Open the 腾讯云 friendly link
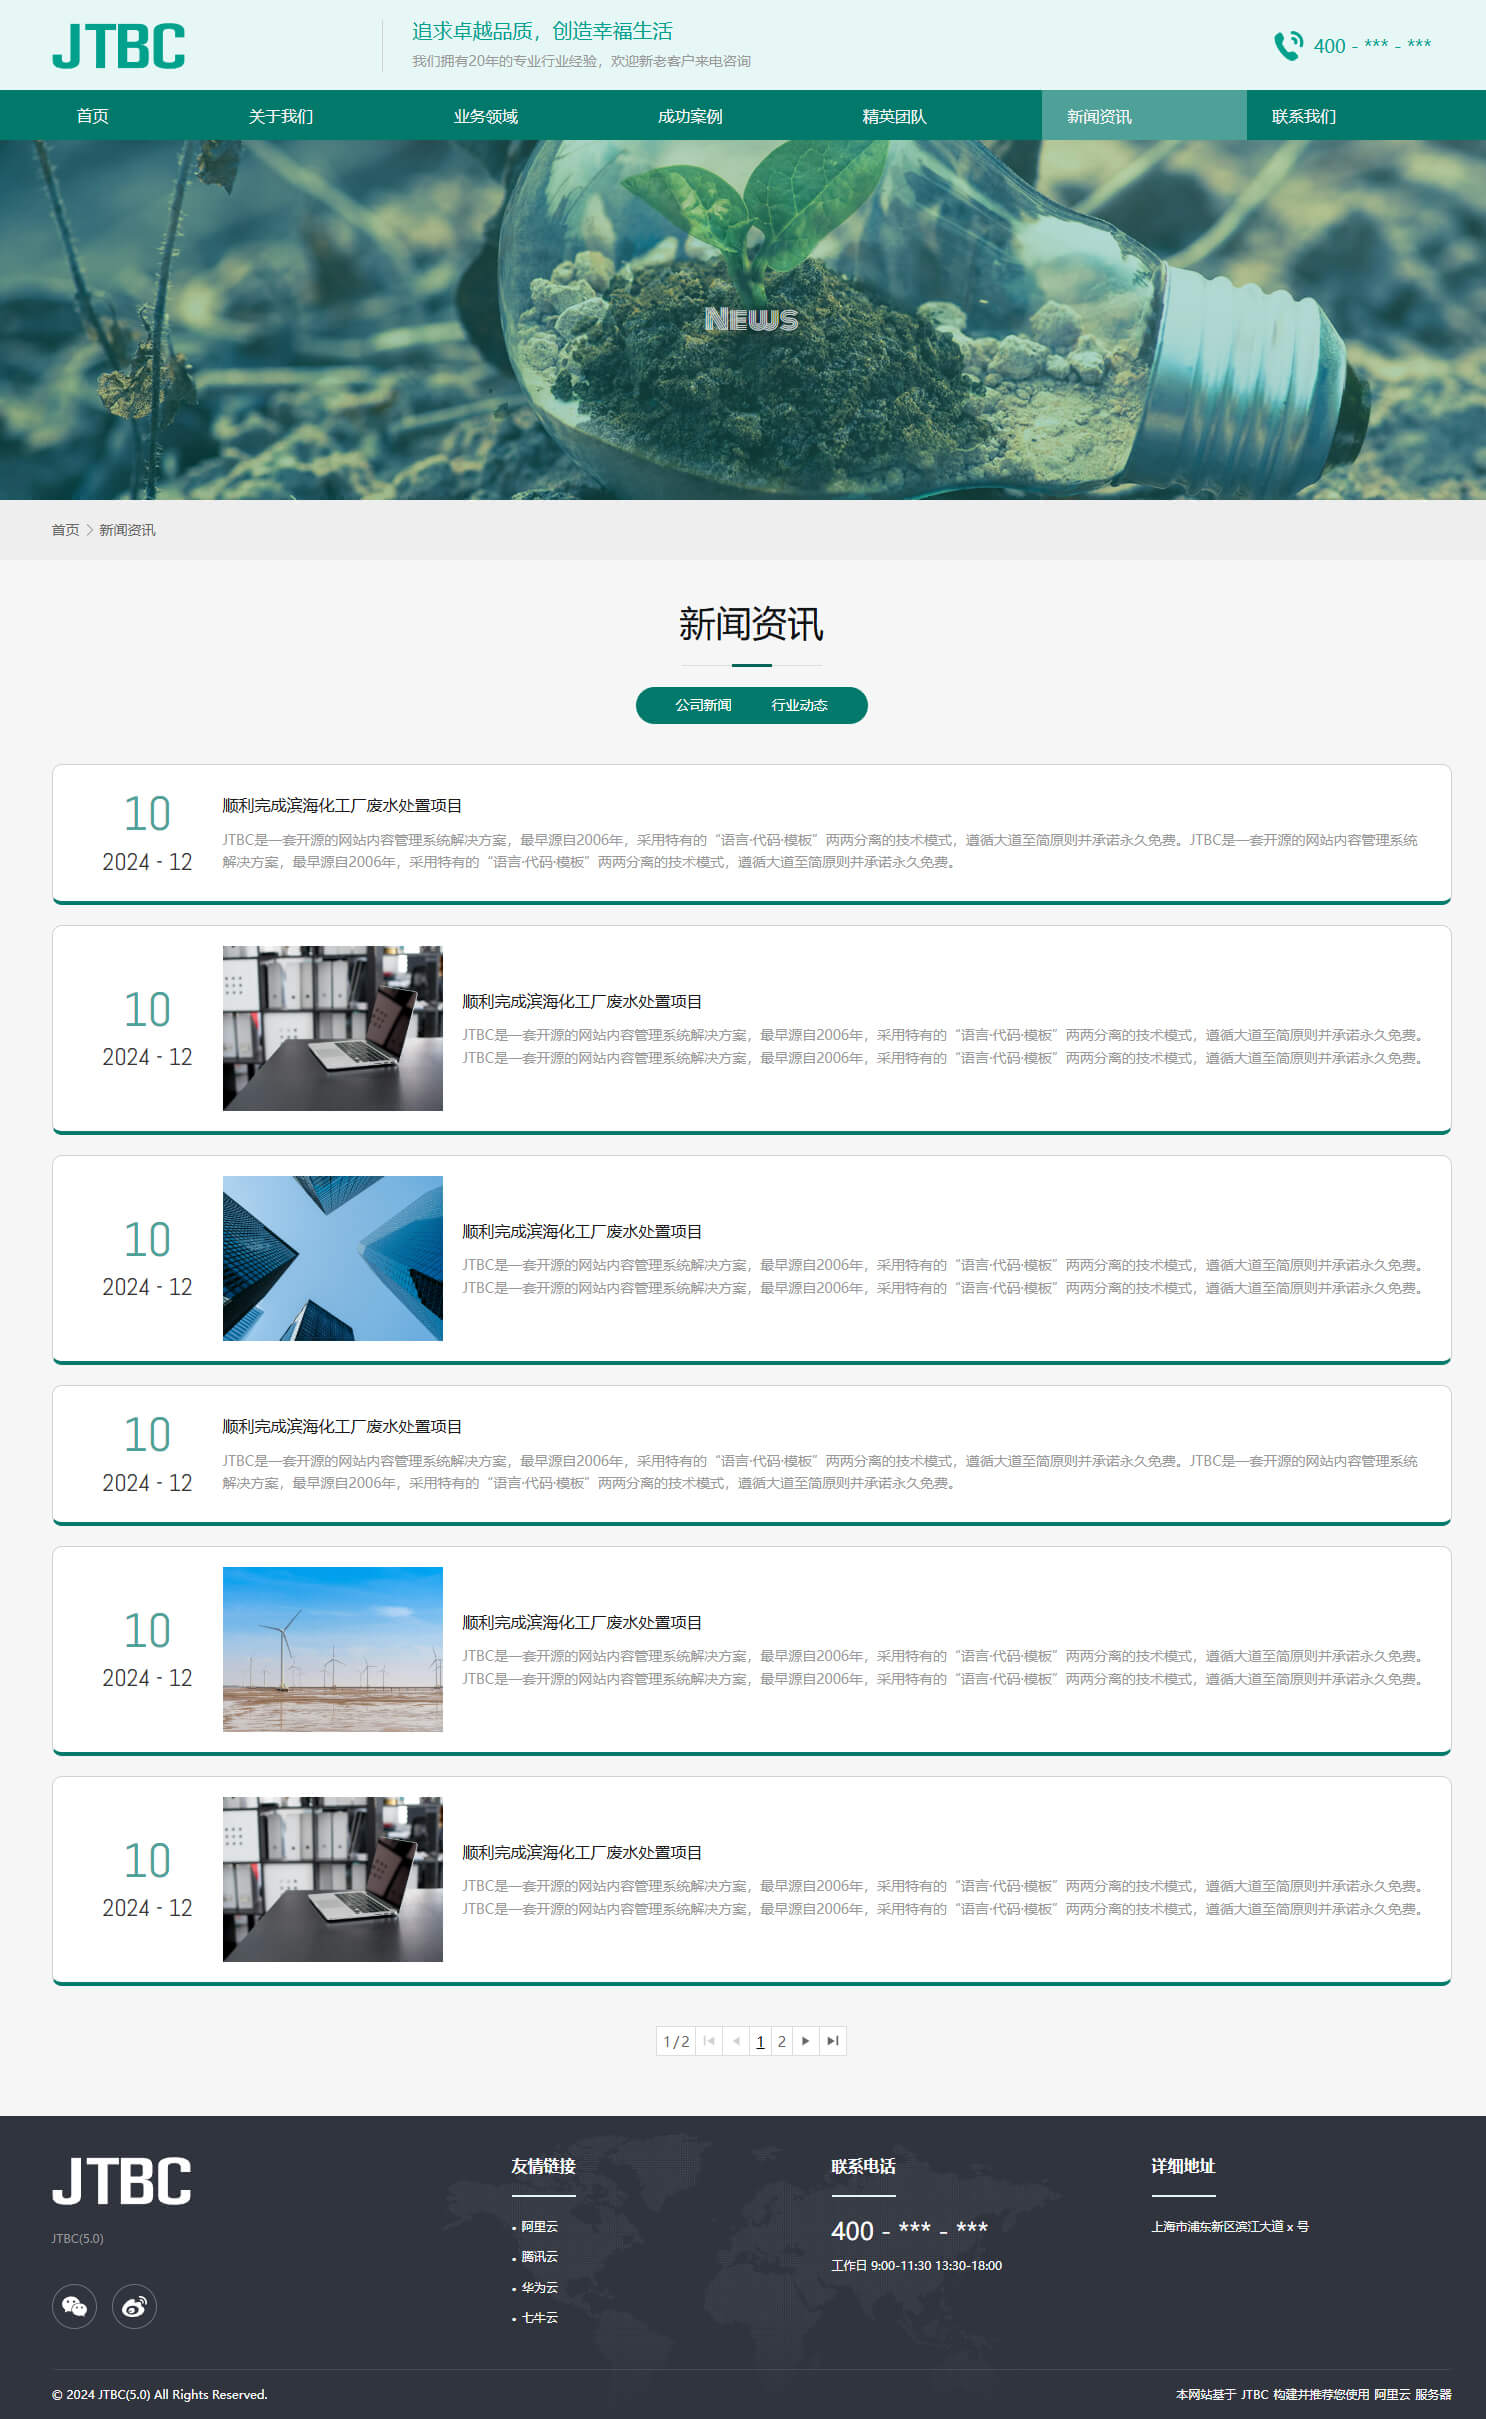This screenshot has height=2419, width=1486. [x=539, y=2257]
